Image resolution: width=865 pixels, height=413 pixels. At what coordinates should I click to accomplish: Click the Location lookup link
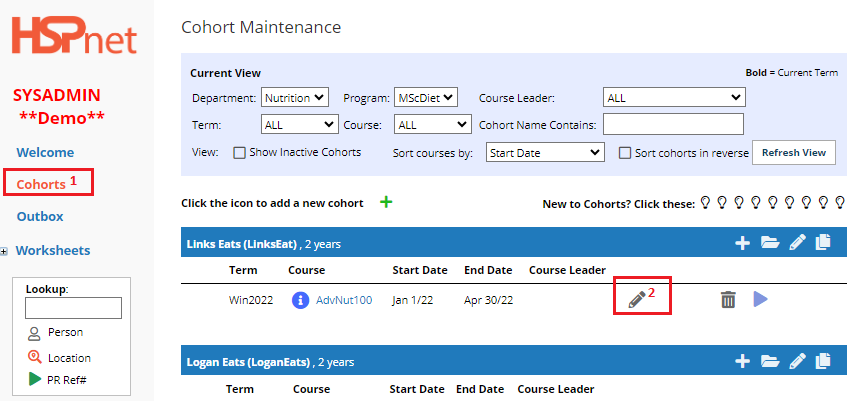[x=69, y=358]
